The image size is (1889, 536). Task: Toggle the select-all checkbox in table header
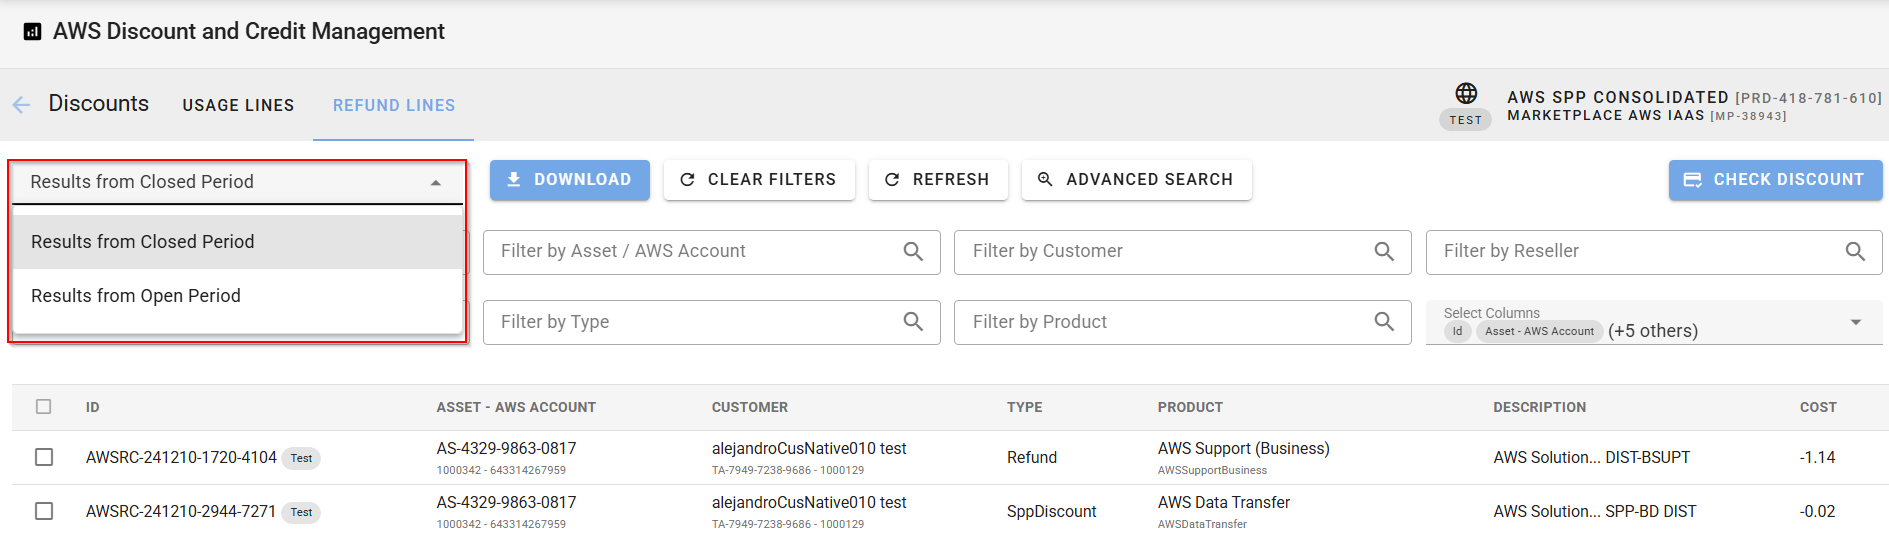[43, 407]
